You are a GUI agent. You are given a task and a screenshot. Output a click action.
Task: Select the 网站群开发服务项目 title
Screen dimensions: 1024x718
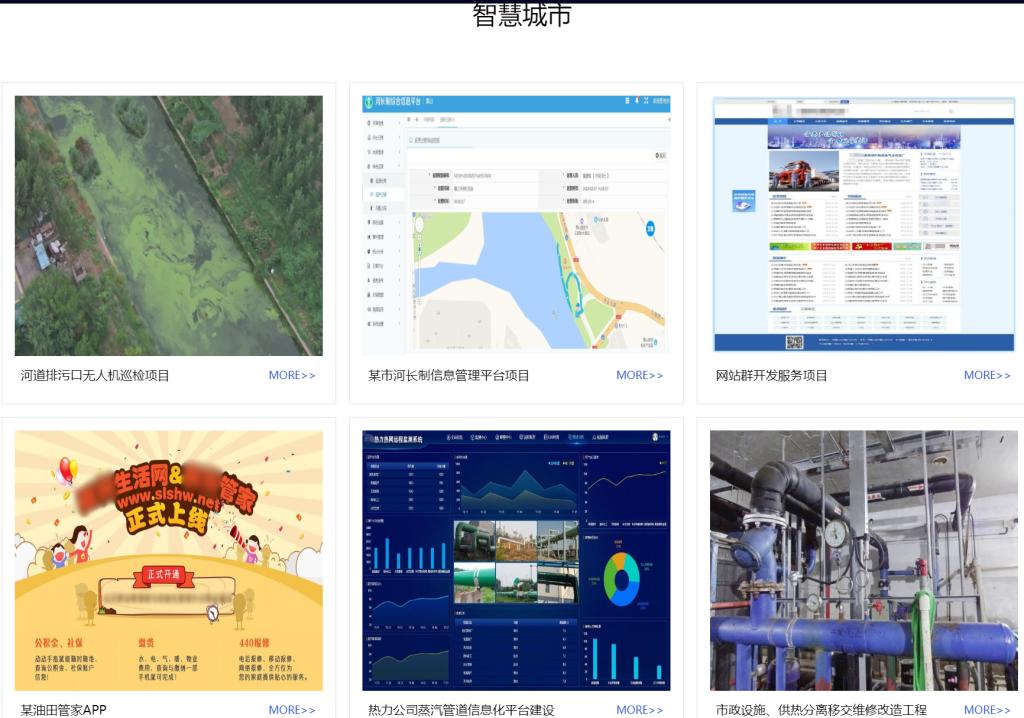772,376
